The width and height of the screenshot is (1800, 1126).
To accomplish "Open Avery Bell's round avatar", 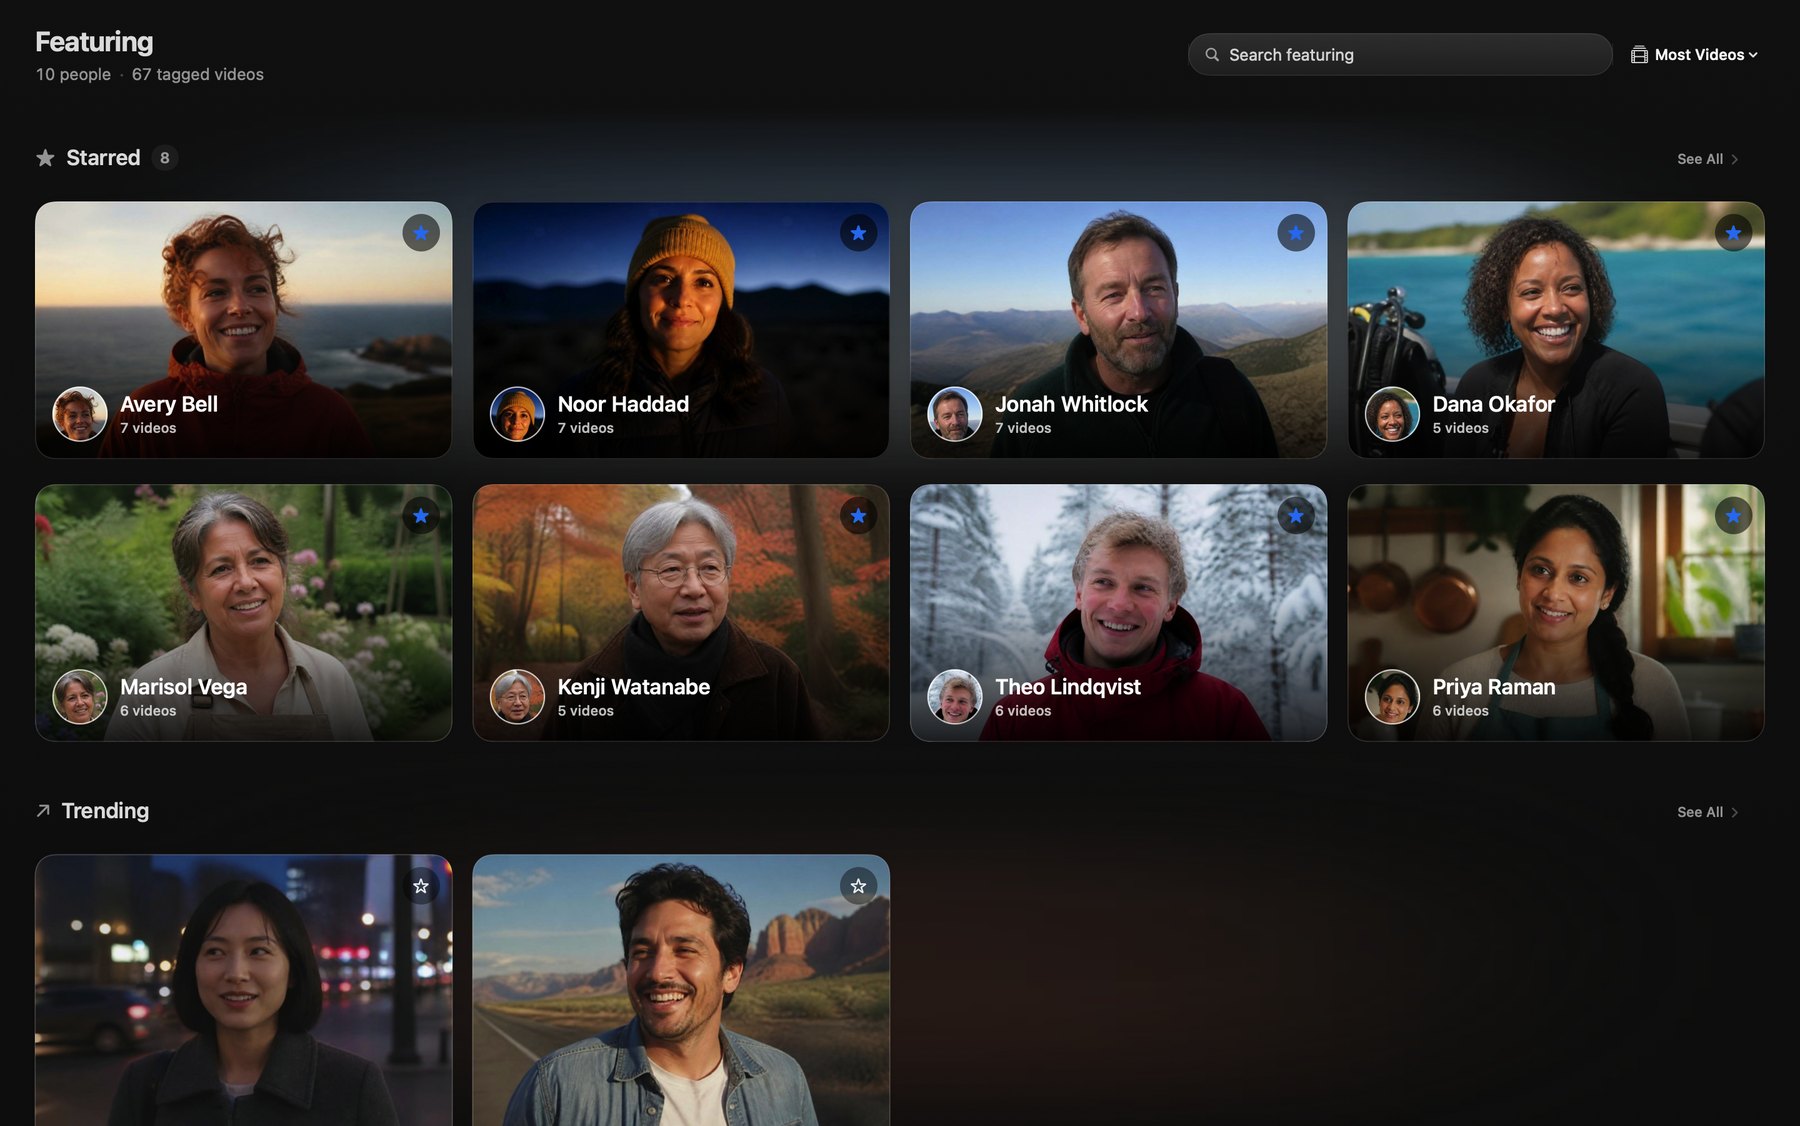I will pos(80,414).
